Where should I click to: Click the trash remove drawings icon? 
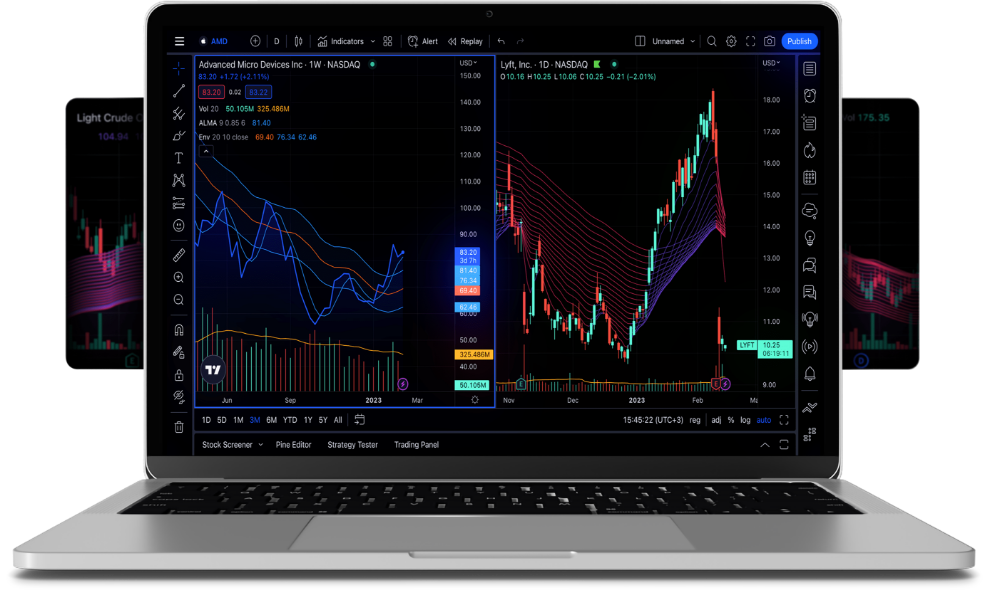[x=179, y=427]
